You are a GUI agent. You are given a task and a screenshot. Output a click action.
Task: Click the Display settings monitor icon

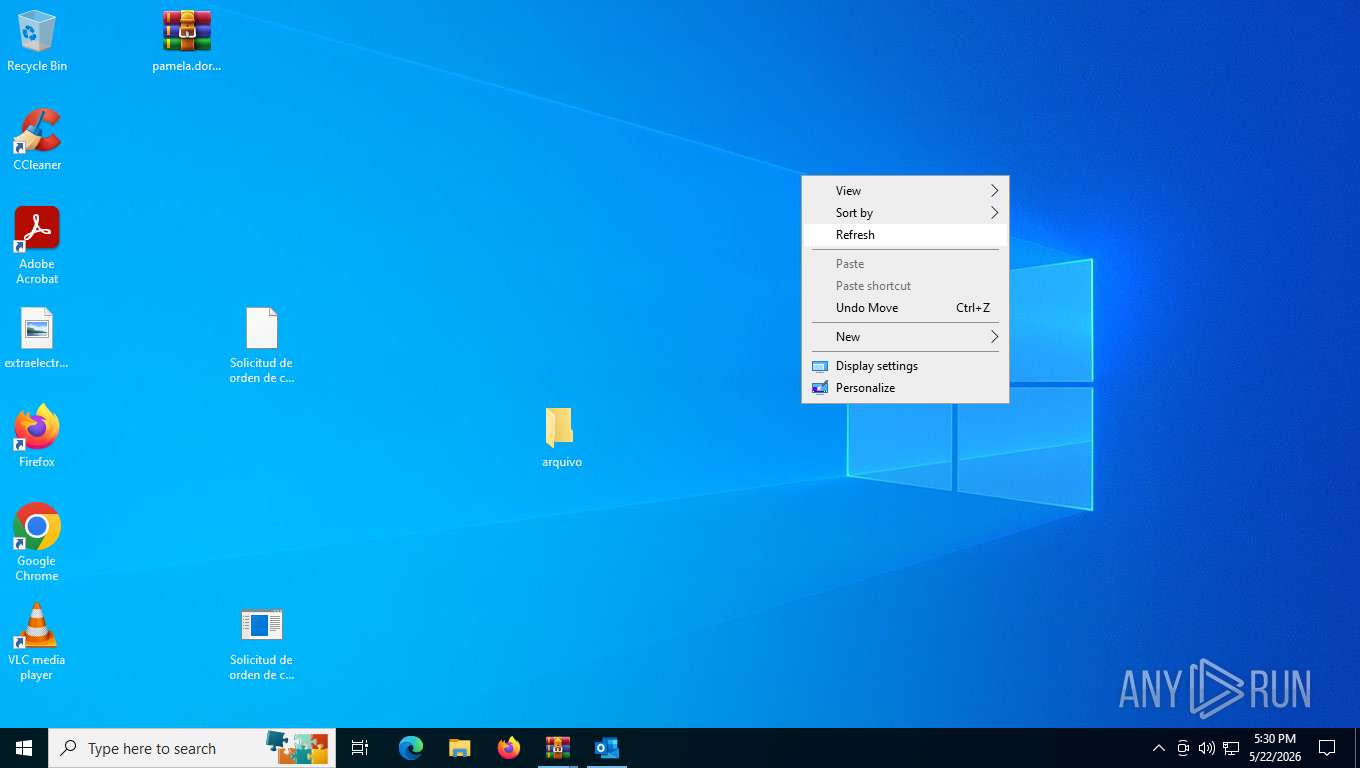coord(820,366)
